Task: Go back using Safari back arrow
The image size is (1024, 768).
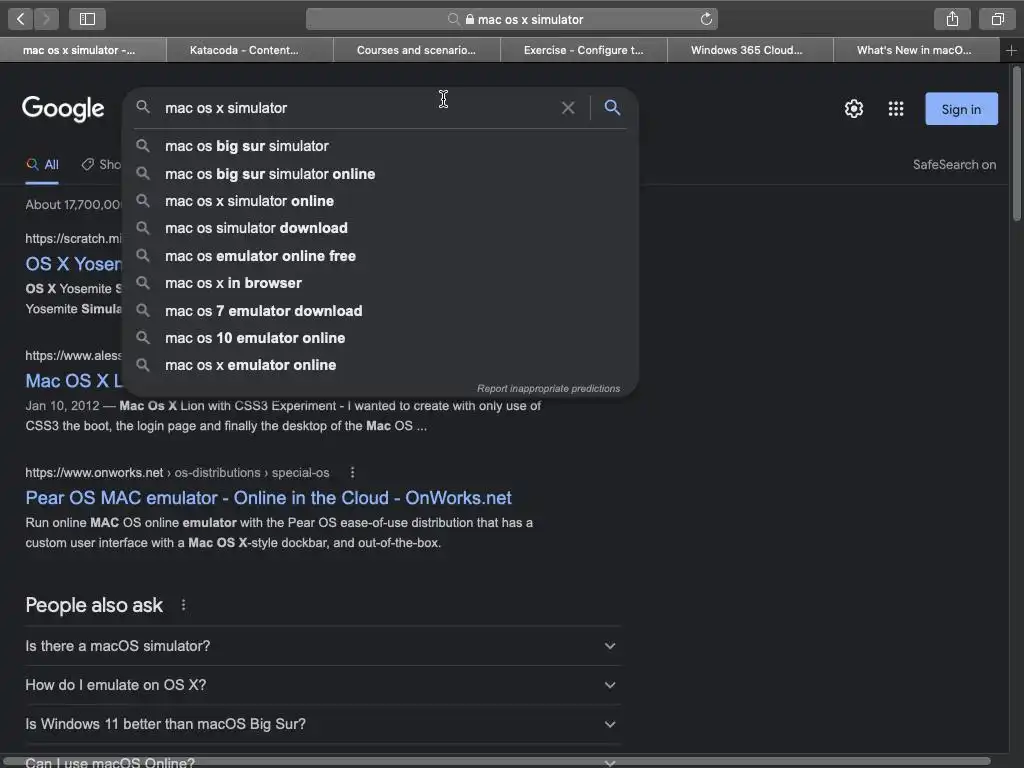Action: pos(20,19)
